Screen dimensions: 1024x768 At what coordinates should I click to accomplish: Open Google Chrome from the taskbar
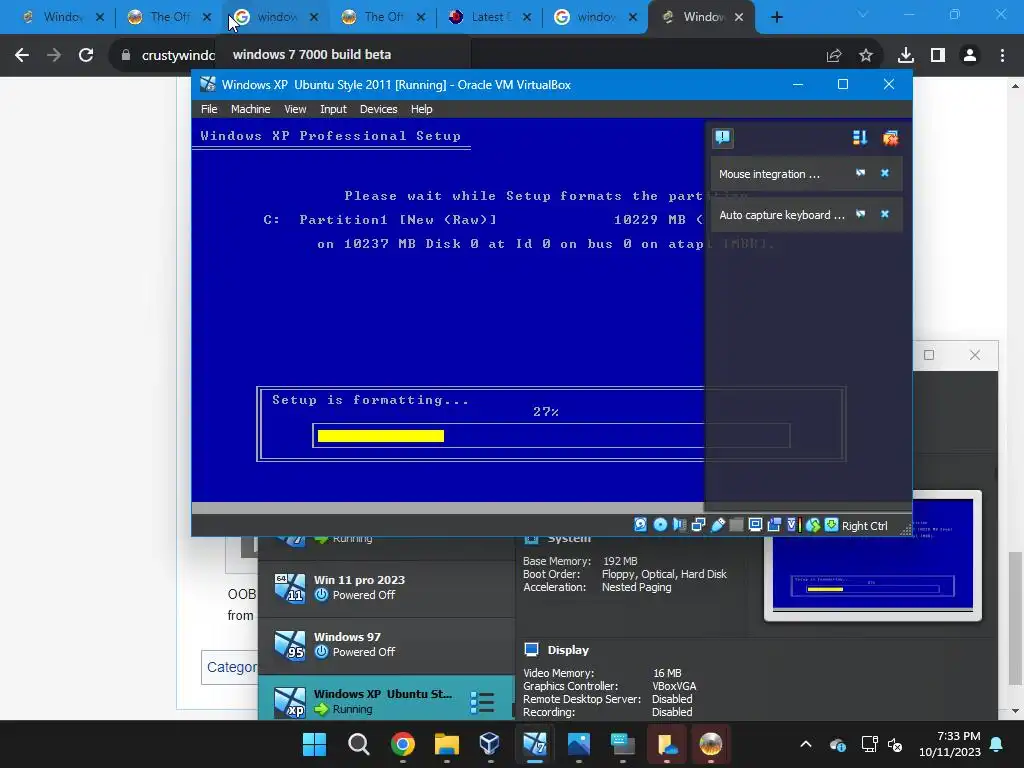(403, 744)
